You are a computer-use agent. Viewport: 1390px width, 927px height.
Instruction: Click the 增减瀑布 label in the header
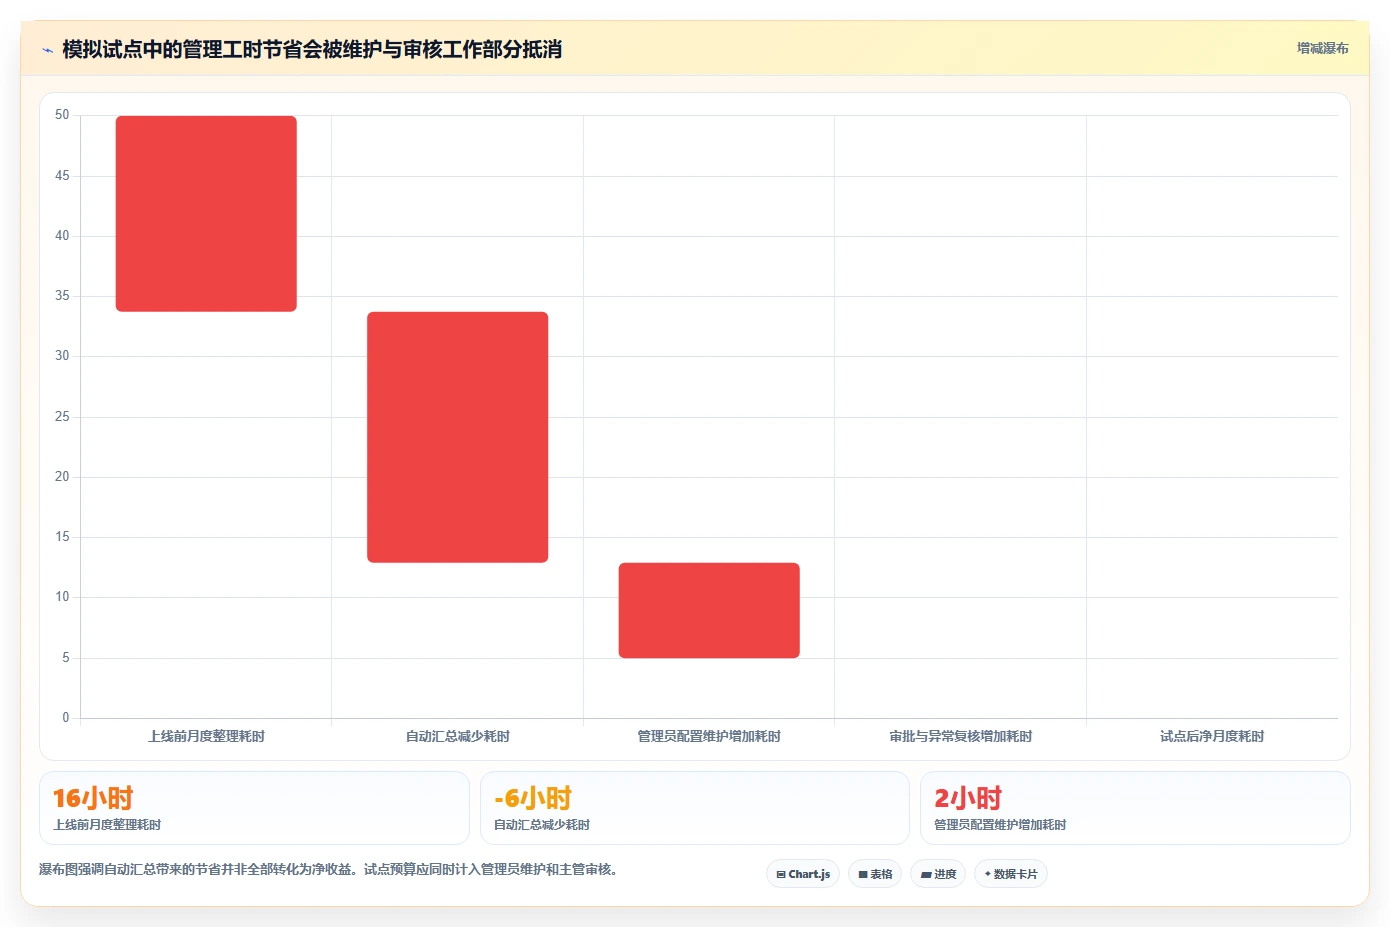pyautogui.click(x=1322, y=48)
